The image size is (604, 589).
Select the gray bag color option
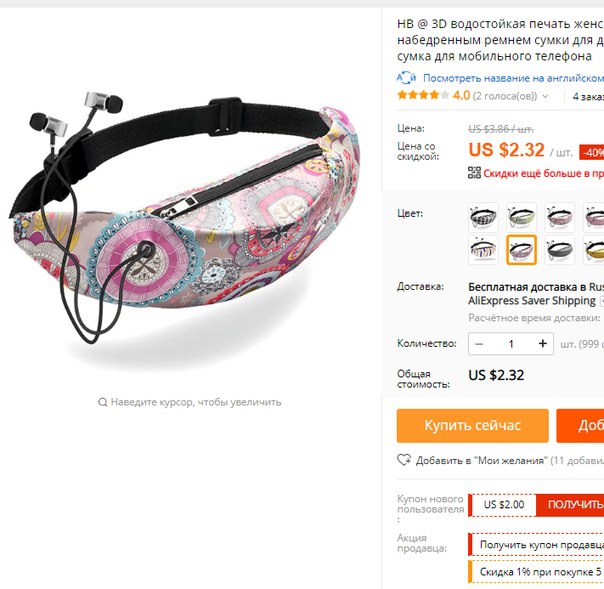point(559,250)
